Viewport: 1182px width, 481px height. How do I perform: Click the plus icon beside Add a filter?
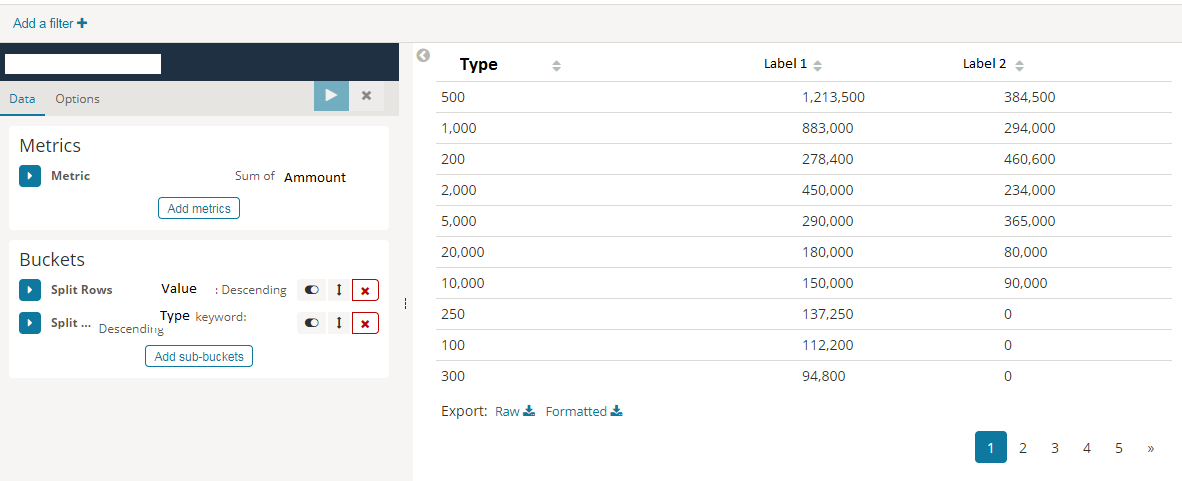tap(82, 23)
